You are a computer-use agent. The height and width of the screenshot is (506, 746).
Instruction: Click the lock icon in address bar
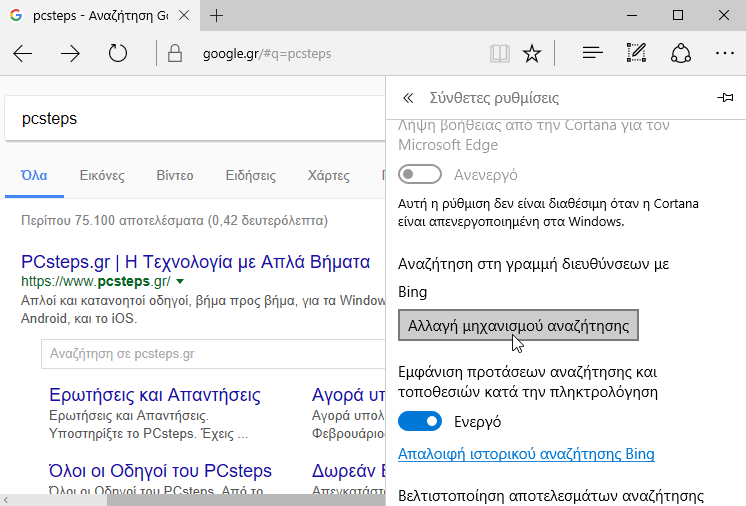175,53
